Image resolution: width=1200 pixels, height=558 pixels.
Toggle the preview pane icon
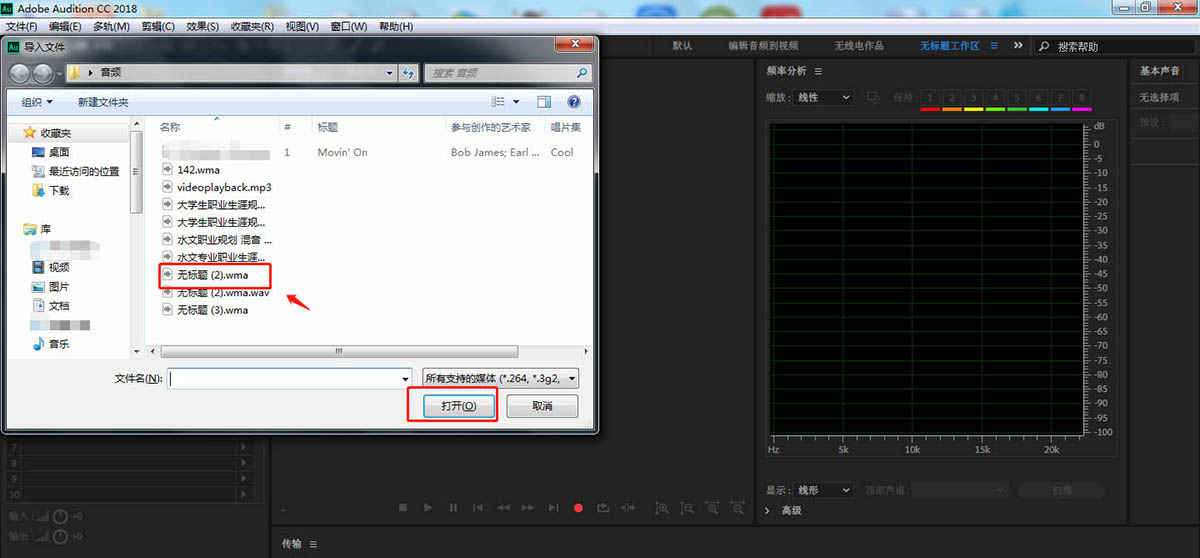coord(544,102)
